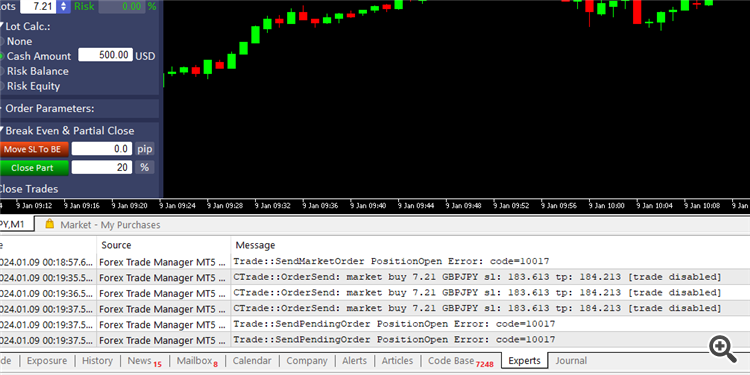
Task: Click the 9 Jan 10:00 time label
Action: tap(607, 206)
